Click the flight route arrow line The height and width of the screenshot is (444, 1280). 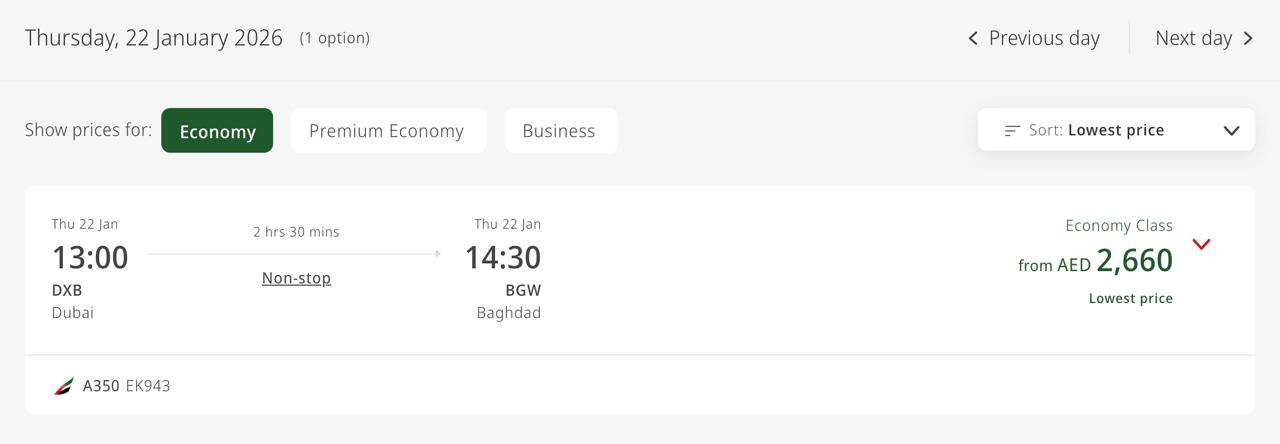(x=294, y=254)
